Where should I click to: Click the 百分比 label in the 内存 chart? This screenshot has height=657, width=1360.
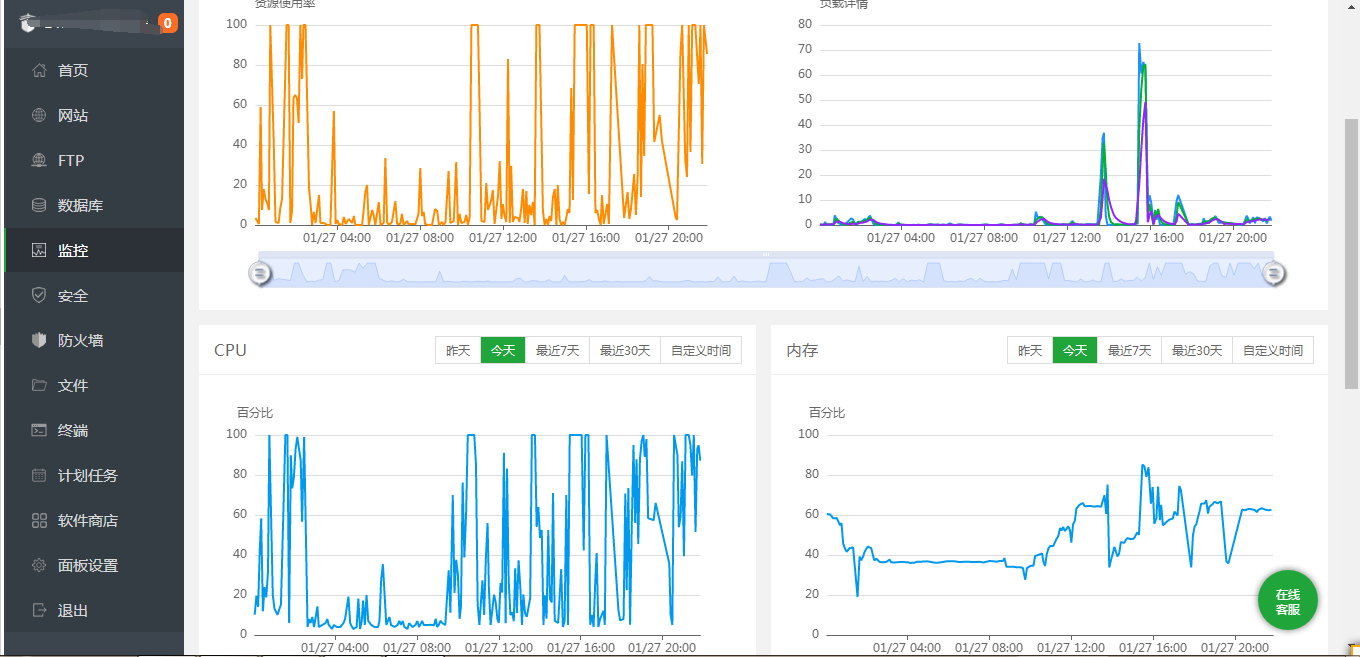826,412
